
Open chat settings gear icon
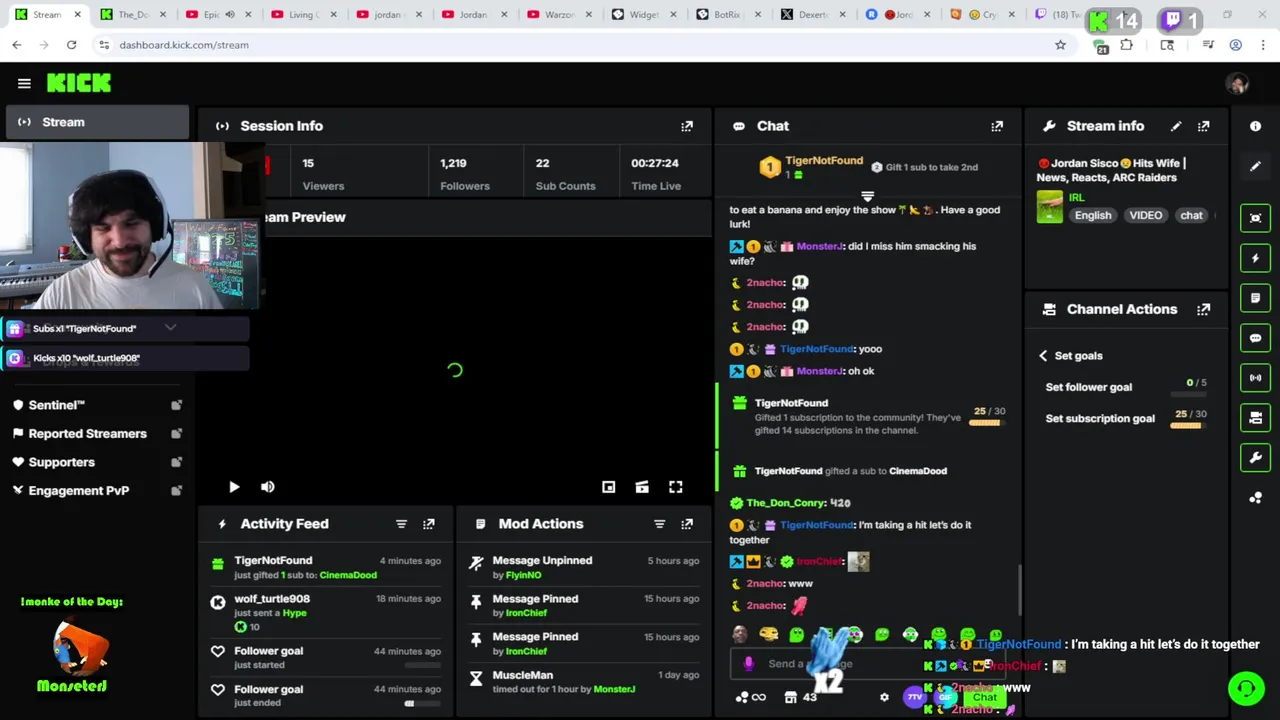click(884, 697)
